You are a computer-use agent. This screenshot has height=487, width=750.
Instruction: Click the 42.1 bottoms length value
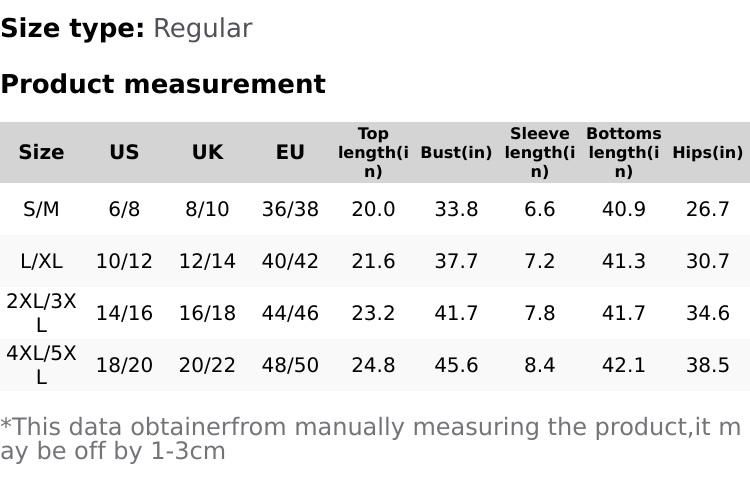[623, 365]
